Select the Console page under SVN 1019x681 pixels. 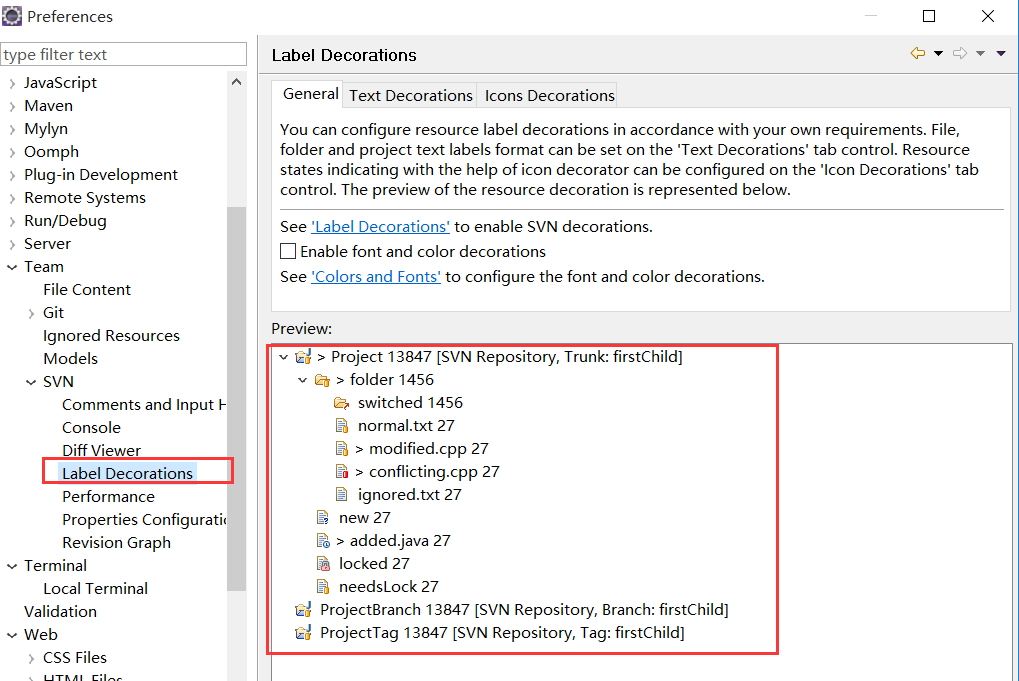pyautogui.click(x=91, y=428)
